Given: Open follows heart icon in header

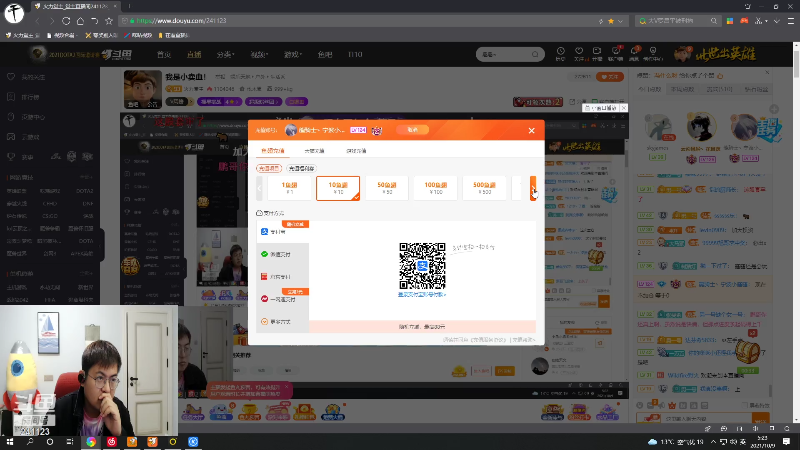Looking at the screenshot, I should (x=579, y=53).
